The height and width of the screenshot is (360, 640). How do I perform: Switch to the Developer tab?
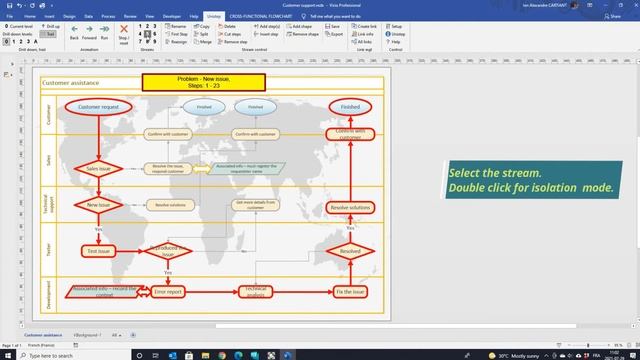pos(172,16)
